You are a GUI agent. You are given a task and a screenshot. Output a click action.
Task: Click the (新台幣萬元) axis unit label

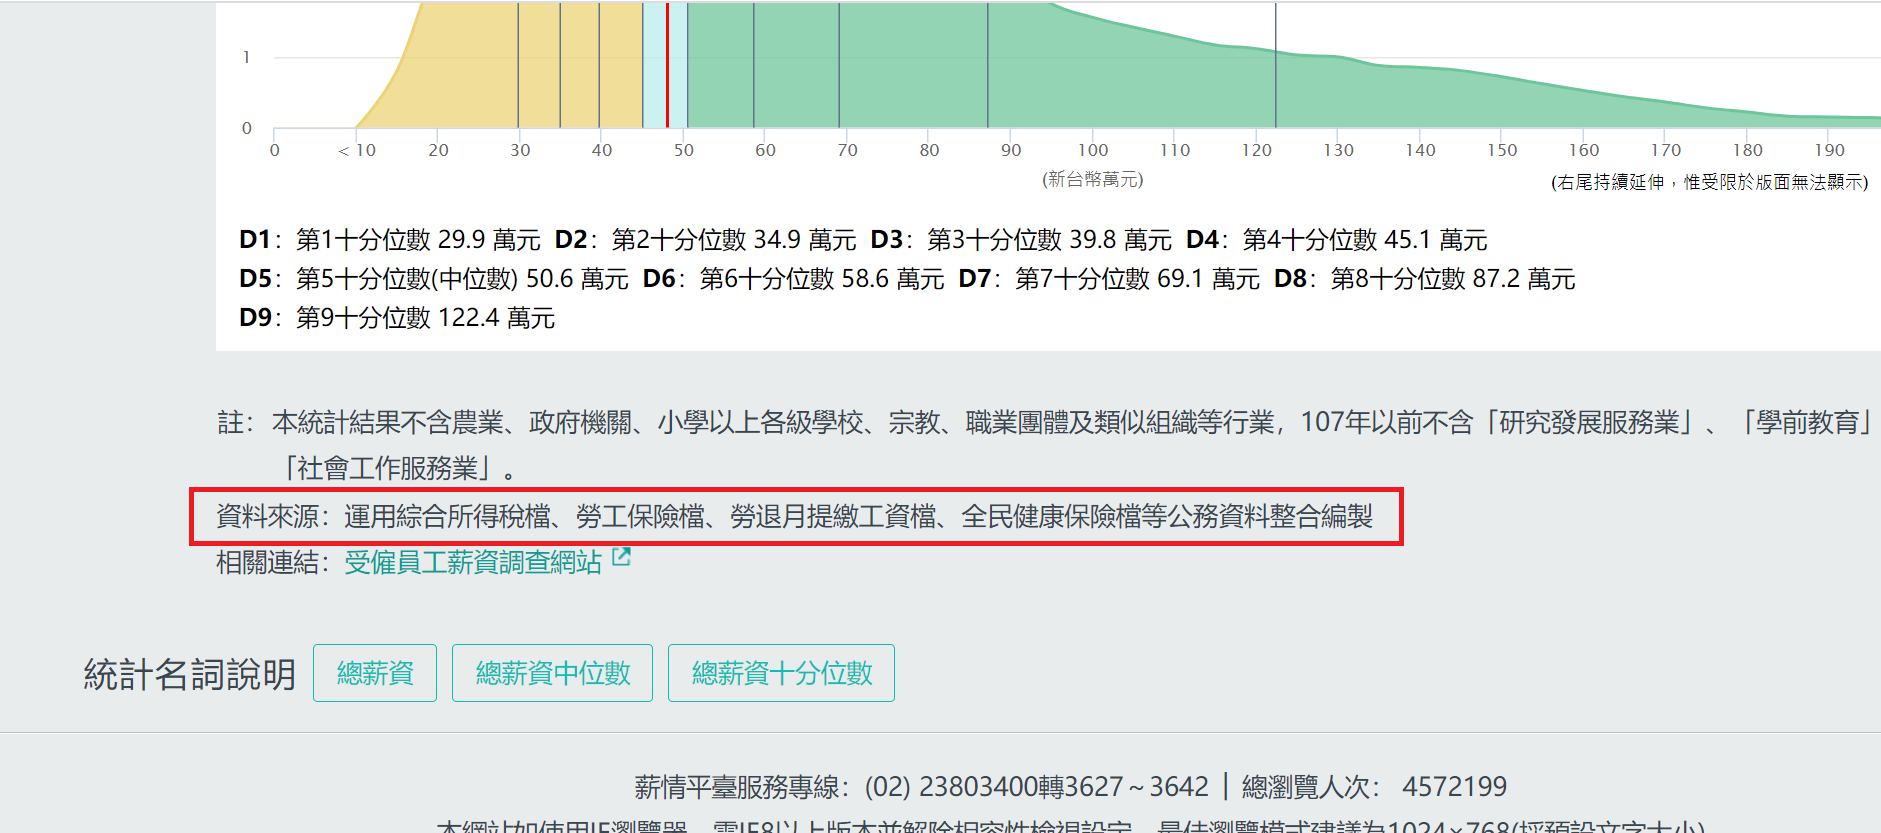click(1092, 179)
